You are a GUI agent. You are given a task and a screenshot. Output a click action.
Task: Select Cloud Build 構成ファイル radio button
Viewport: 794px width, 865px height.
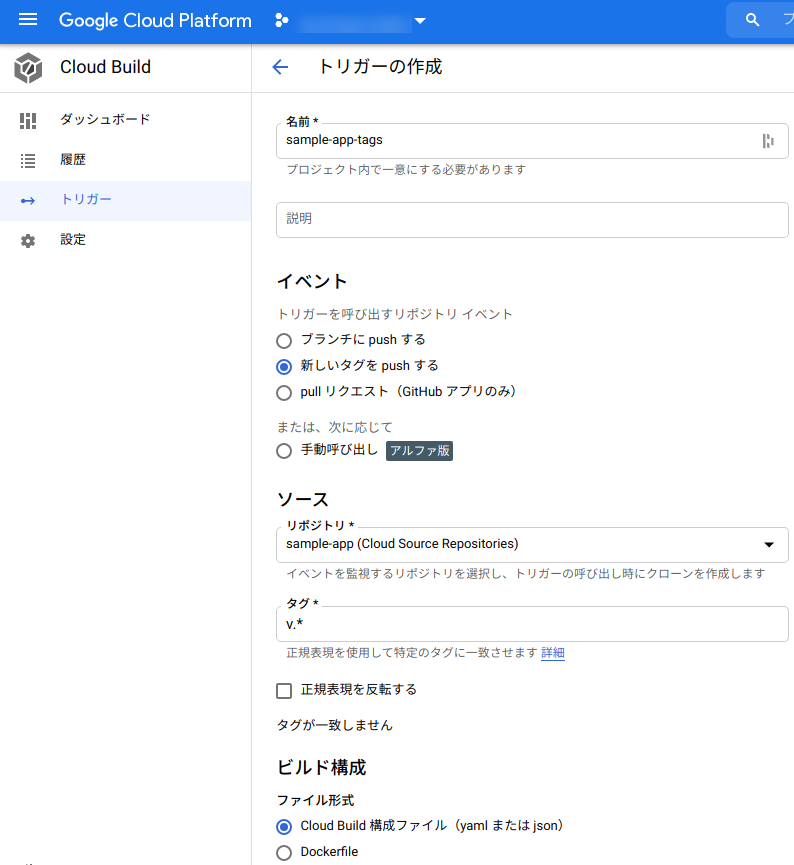point(284,827)
